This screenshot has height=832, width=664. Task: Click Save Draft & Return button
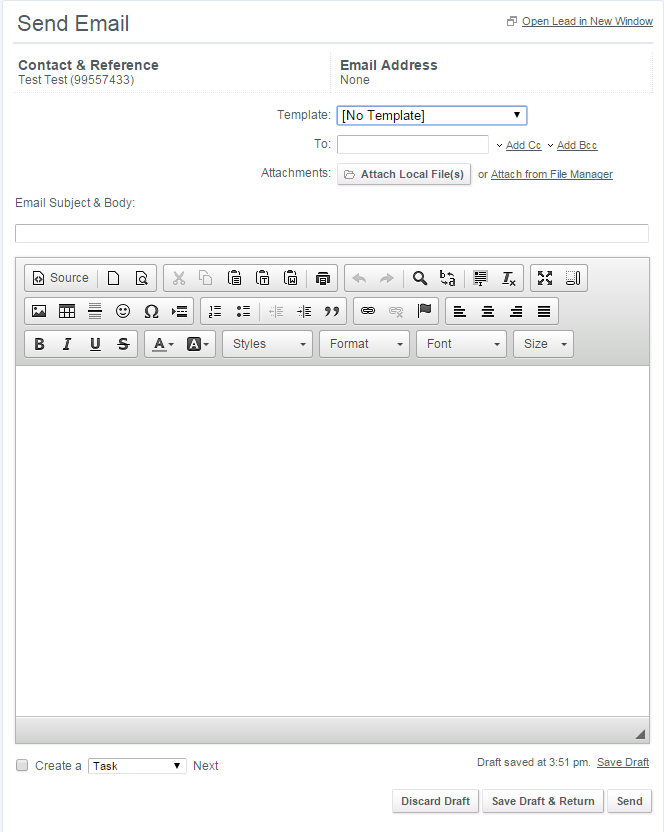point(543,801)
